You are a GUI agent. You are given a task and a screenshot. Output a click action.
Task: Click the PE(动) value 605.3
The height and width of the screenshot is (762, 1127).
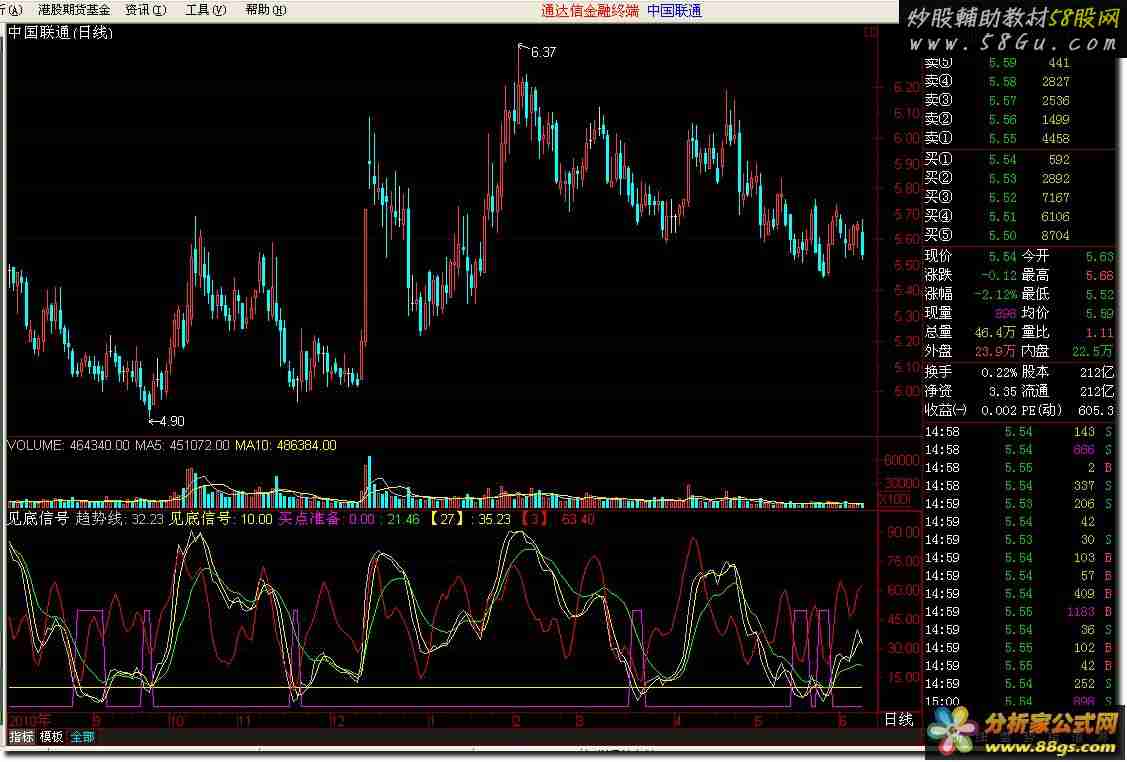click(x=1096, y=410)
